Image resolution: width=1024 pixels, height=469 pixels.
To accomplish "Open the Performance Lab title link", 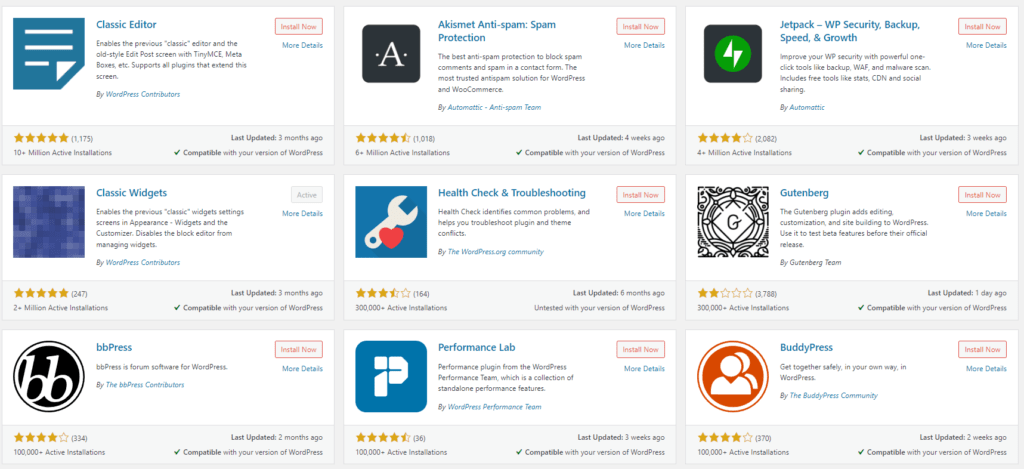I will click(476, 348).
